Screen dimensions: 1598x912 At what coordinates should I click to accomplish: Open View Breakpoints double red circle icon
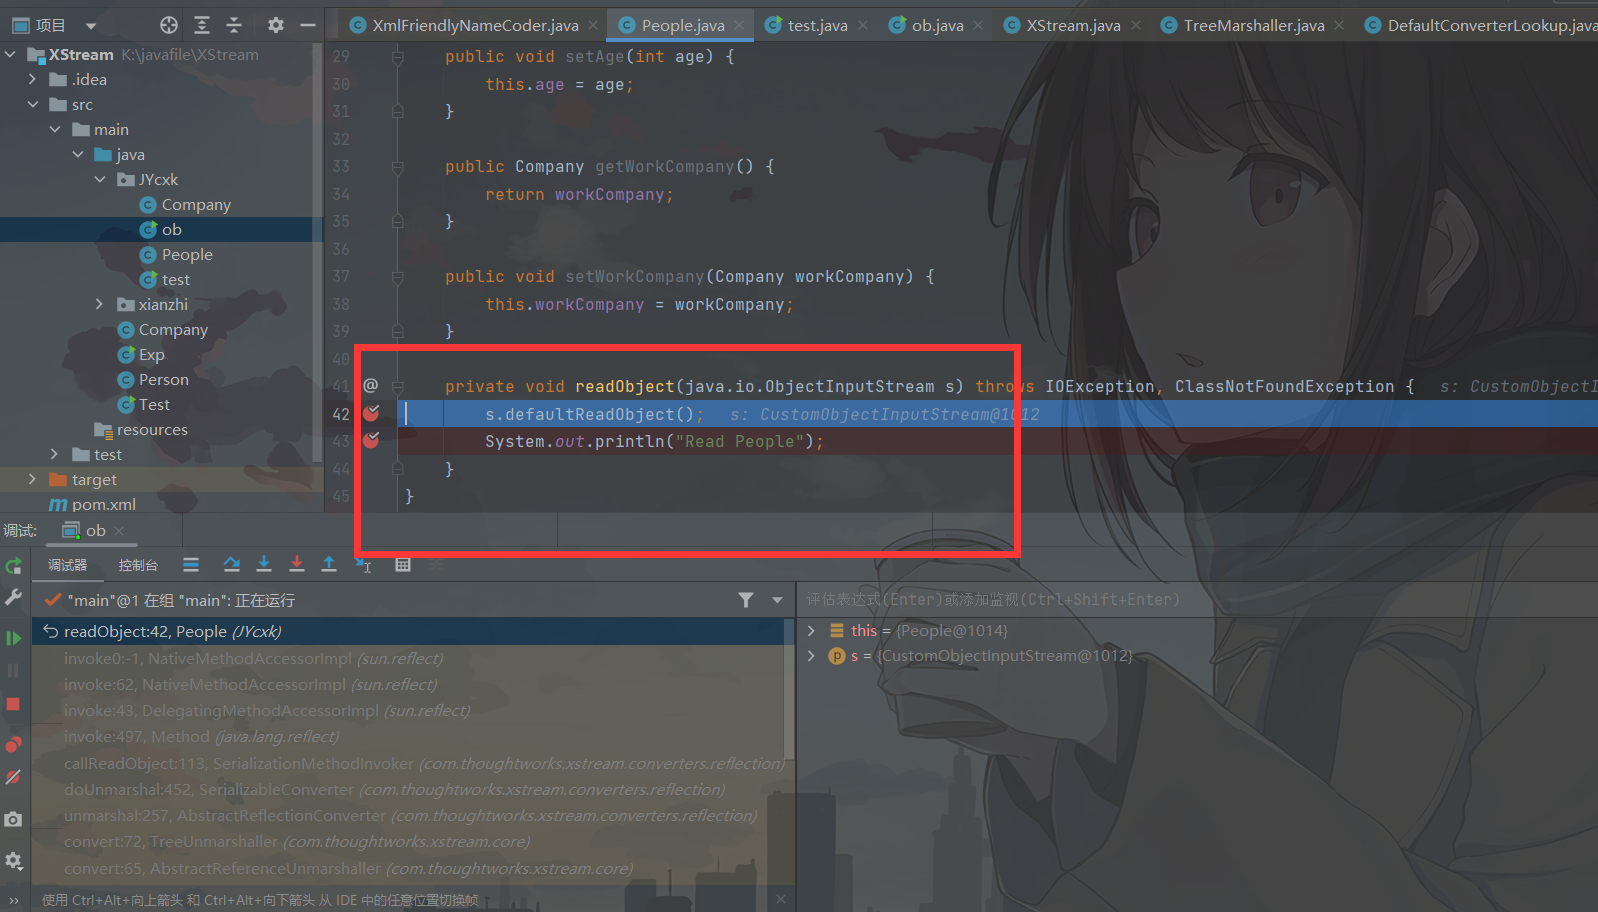13,744
